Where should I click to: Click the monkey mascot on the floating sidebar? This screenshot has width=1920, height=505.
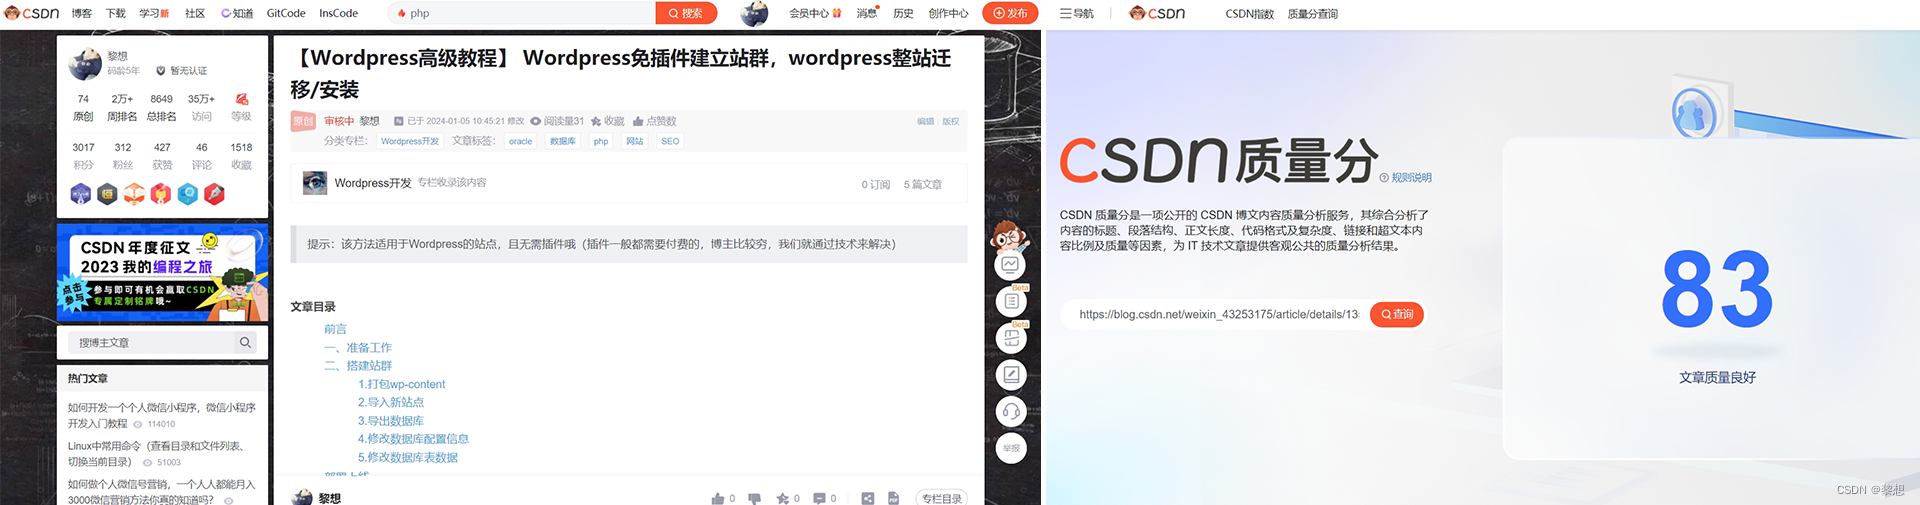[1010, 235]
